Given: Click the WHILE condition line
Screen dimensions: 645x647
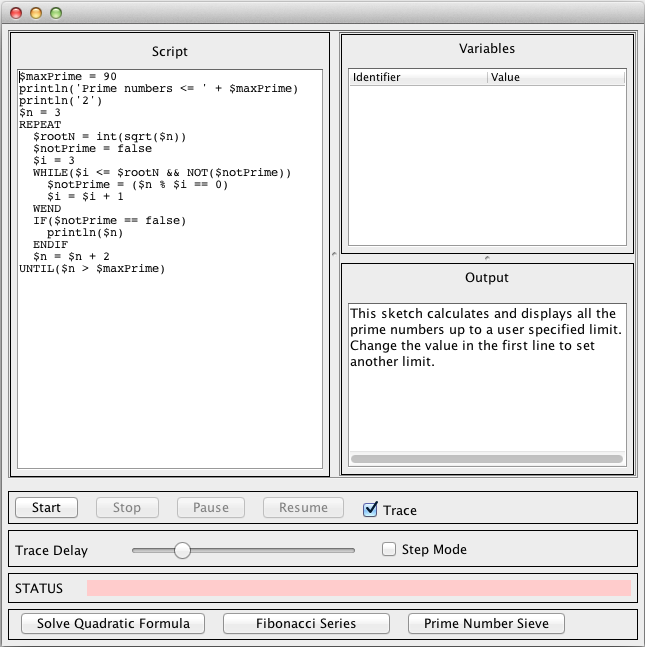Looking at the screenshot, I should click(x=162, y=172).
